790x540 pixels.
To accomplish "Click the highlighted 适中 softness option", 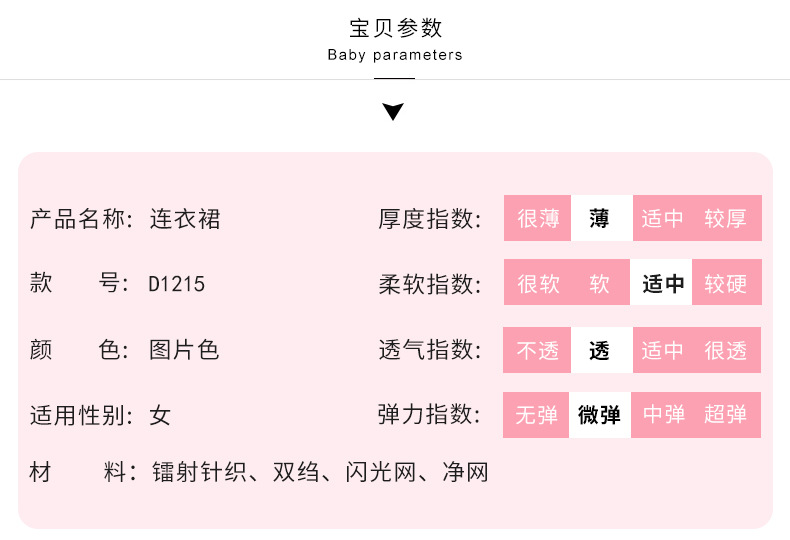I will pos(662,283).
